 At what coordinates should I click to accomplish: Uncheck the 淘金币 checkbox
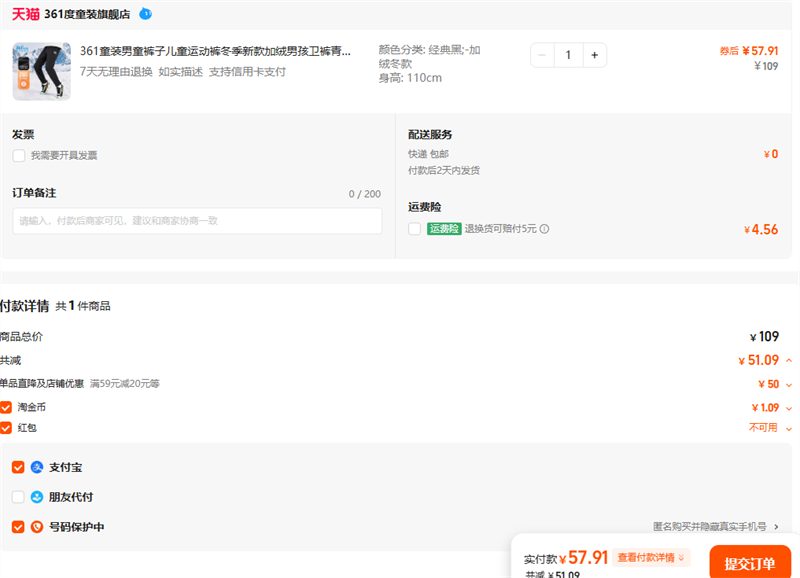6,408
